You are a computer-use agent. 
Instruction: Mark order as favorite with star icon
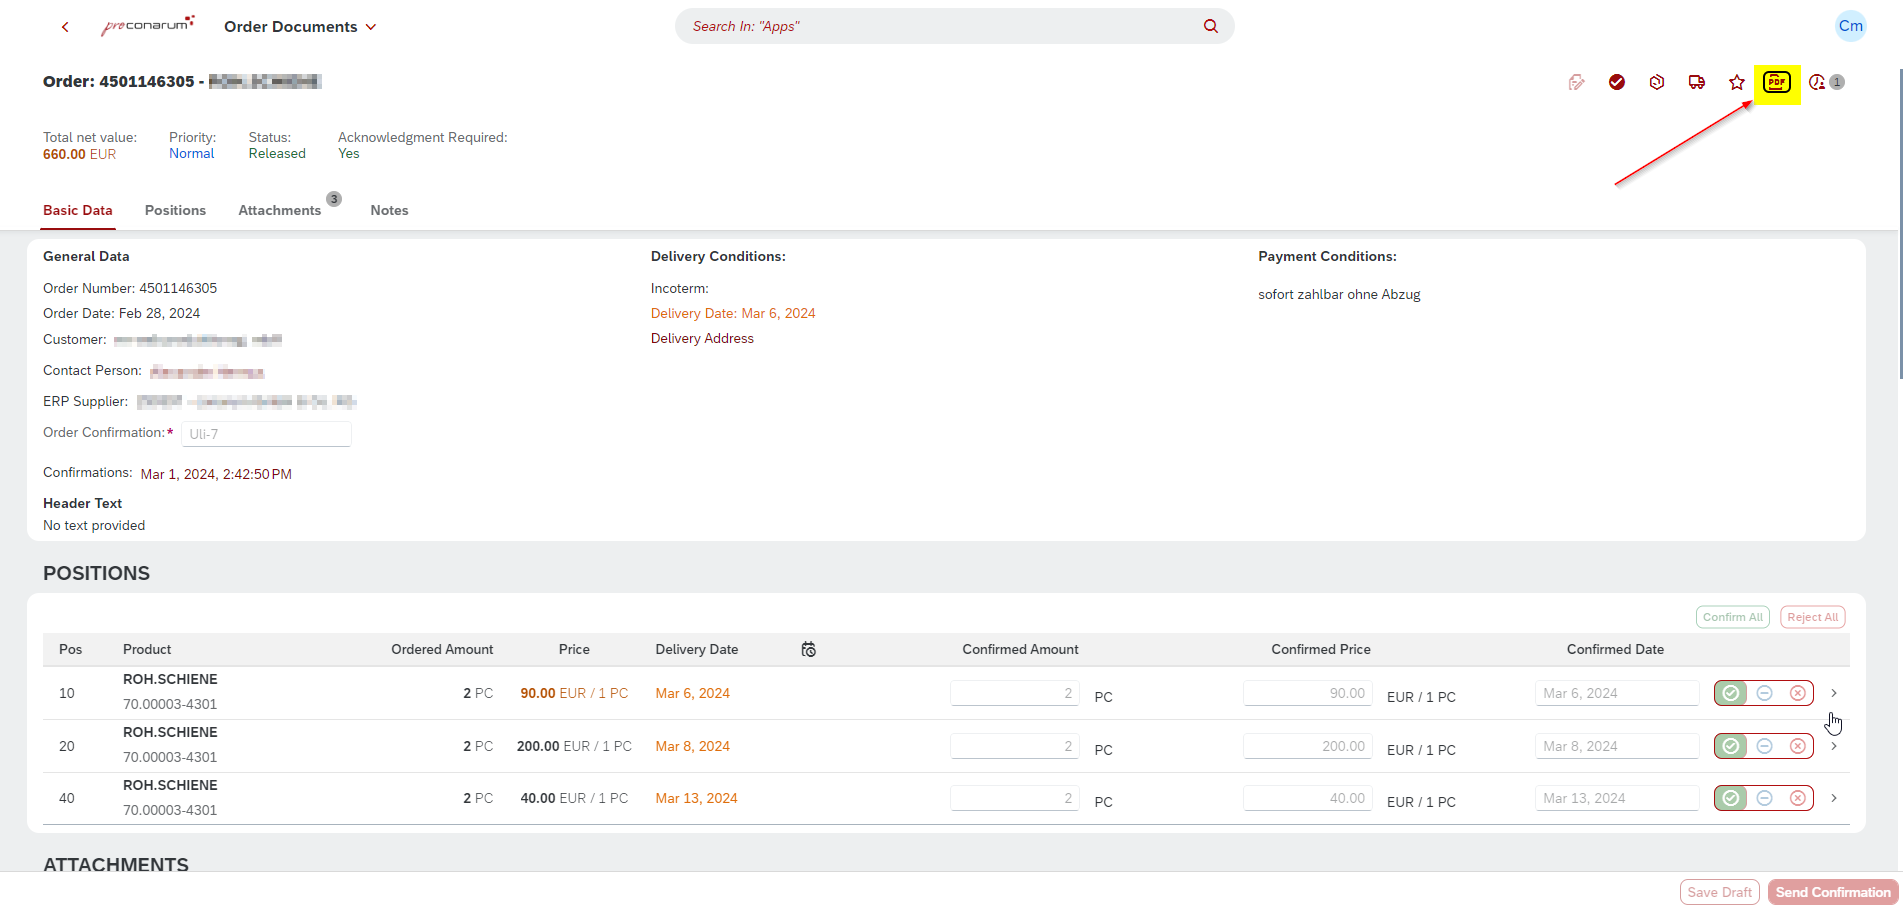pyautogui.click(x=1737, y=82)
